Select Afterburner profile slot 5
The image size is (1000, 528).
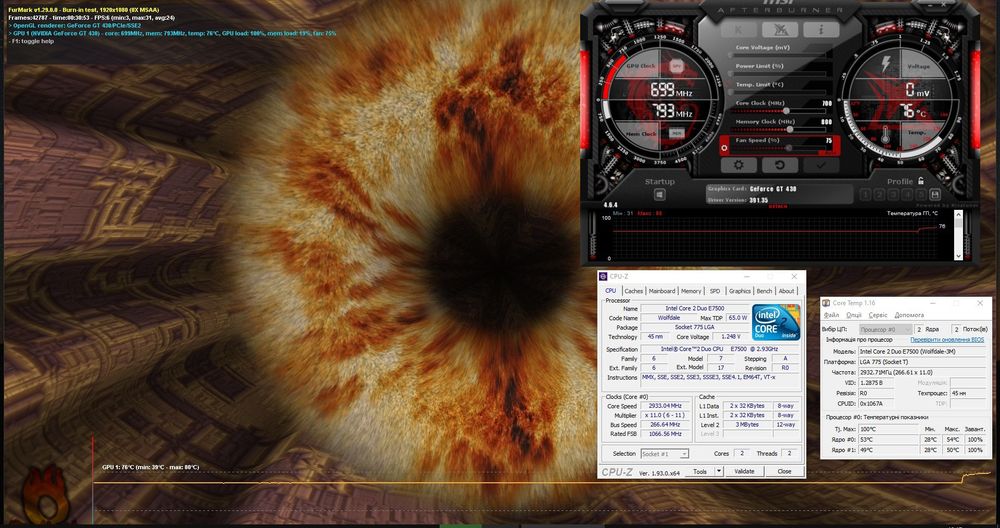click(920, 194)
